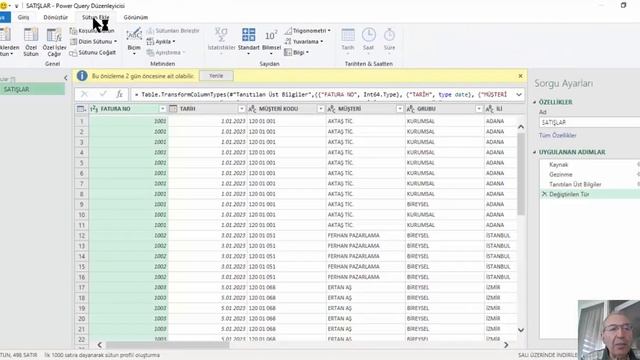Click the Yenile refresh button
This screenshot has height=360, width=640.
point(216,76)
